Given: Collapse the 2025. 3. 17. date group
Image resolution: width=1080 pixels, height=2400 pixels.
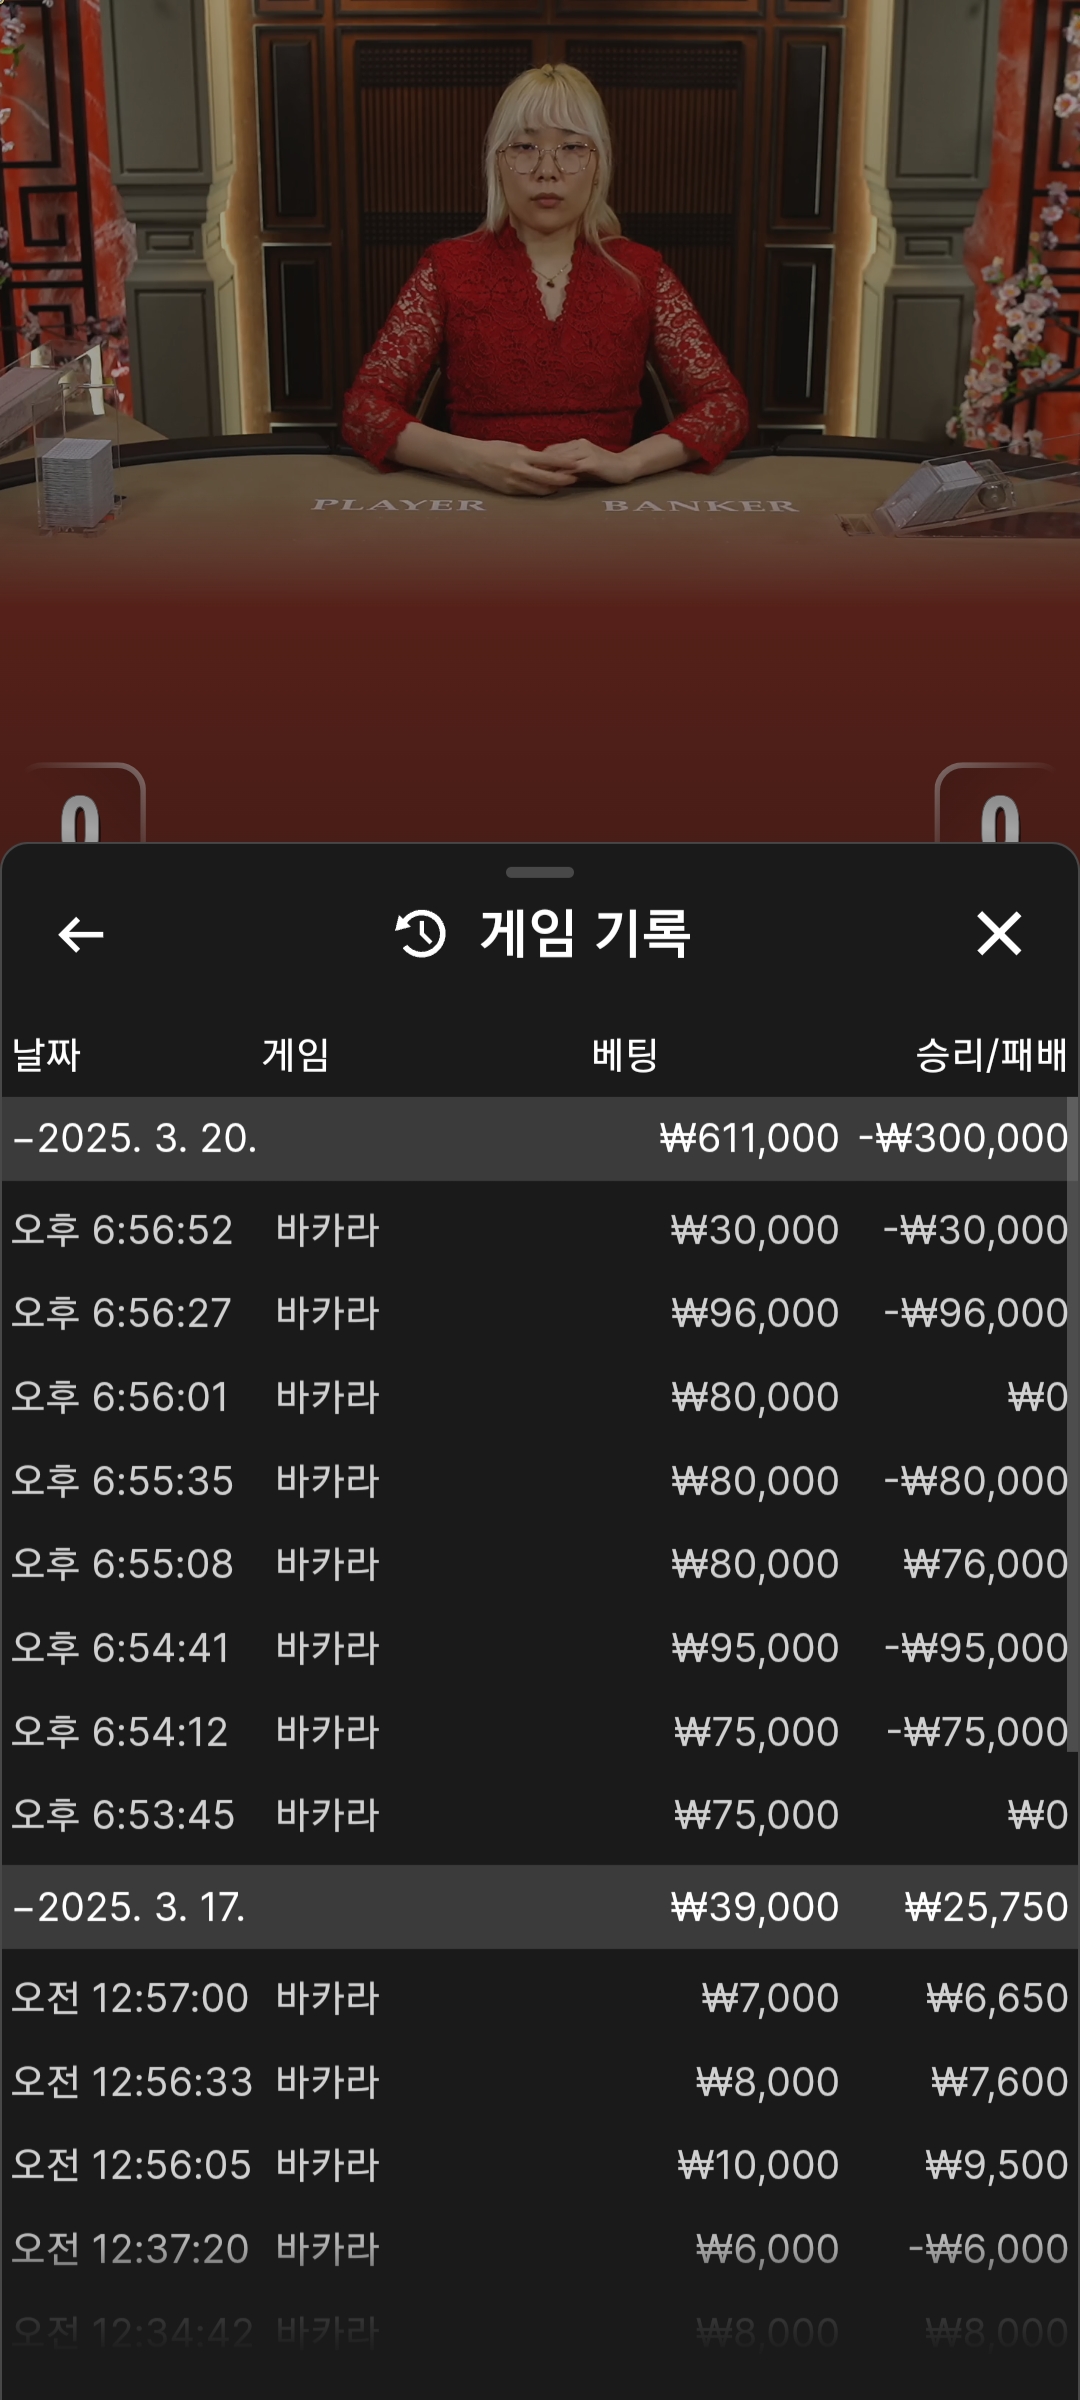Looking at the screenshot, I should (x=130, y=1907).
